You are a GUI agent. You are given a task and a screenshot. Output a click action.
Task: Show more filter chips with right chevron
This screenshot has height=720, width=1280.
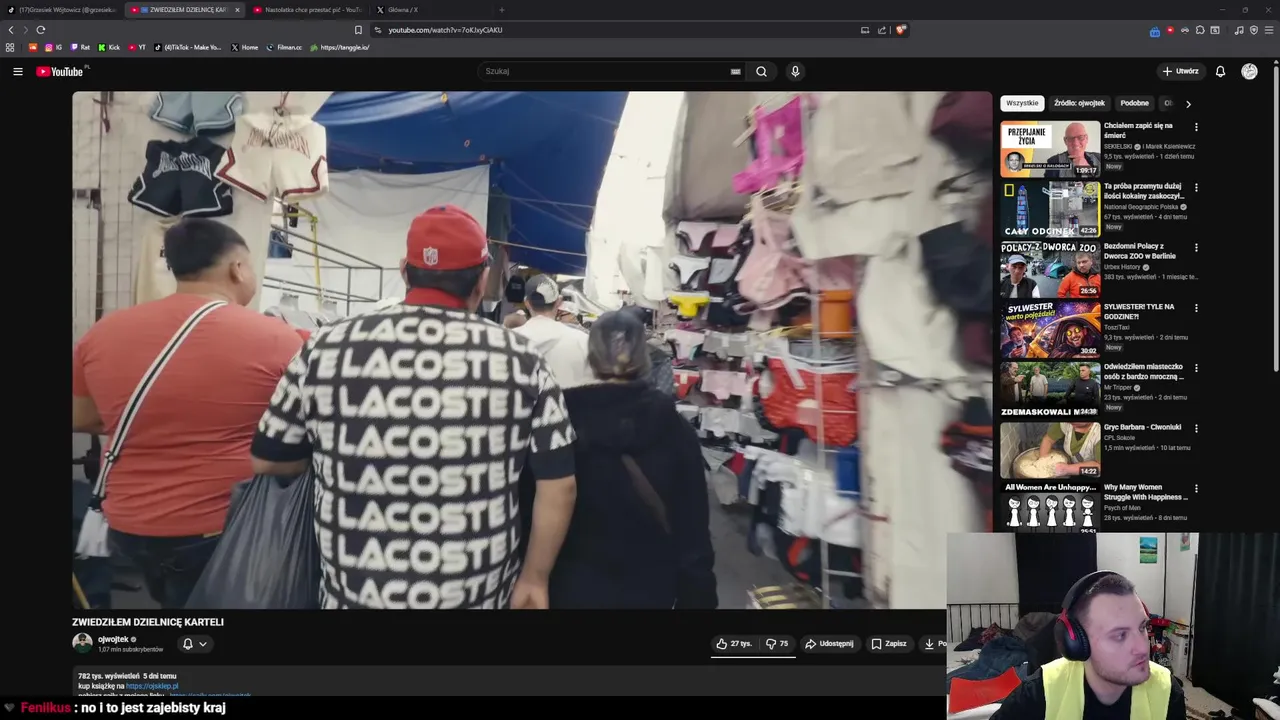(1188, 103)
